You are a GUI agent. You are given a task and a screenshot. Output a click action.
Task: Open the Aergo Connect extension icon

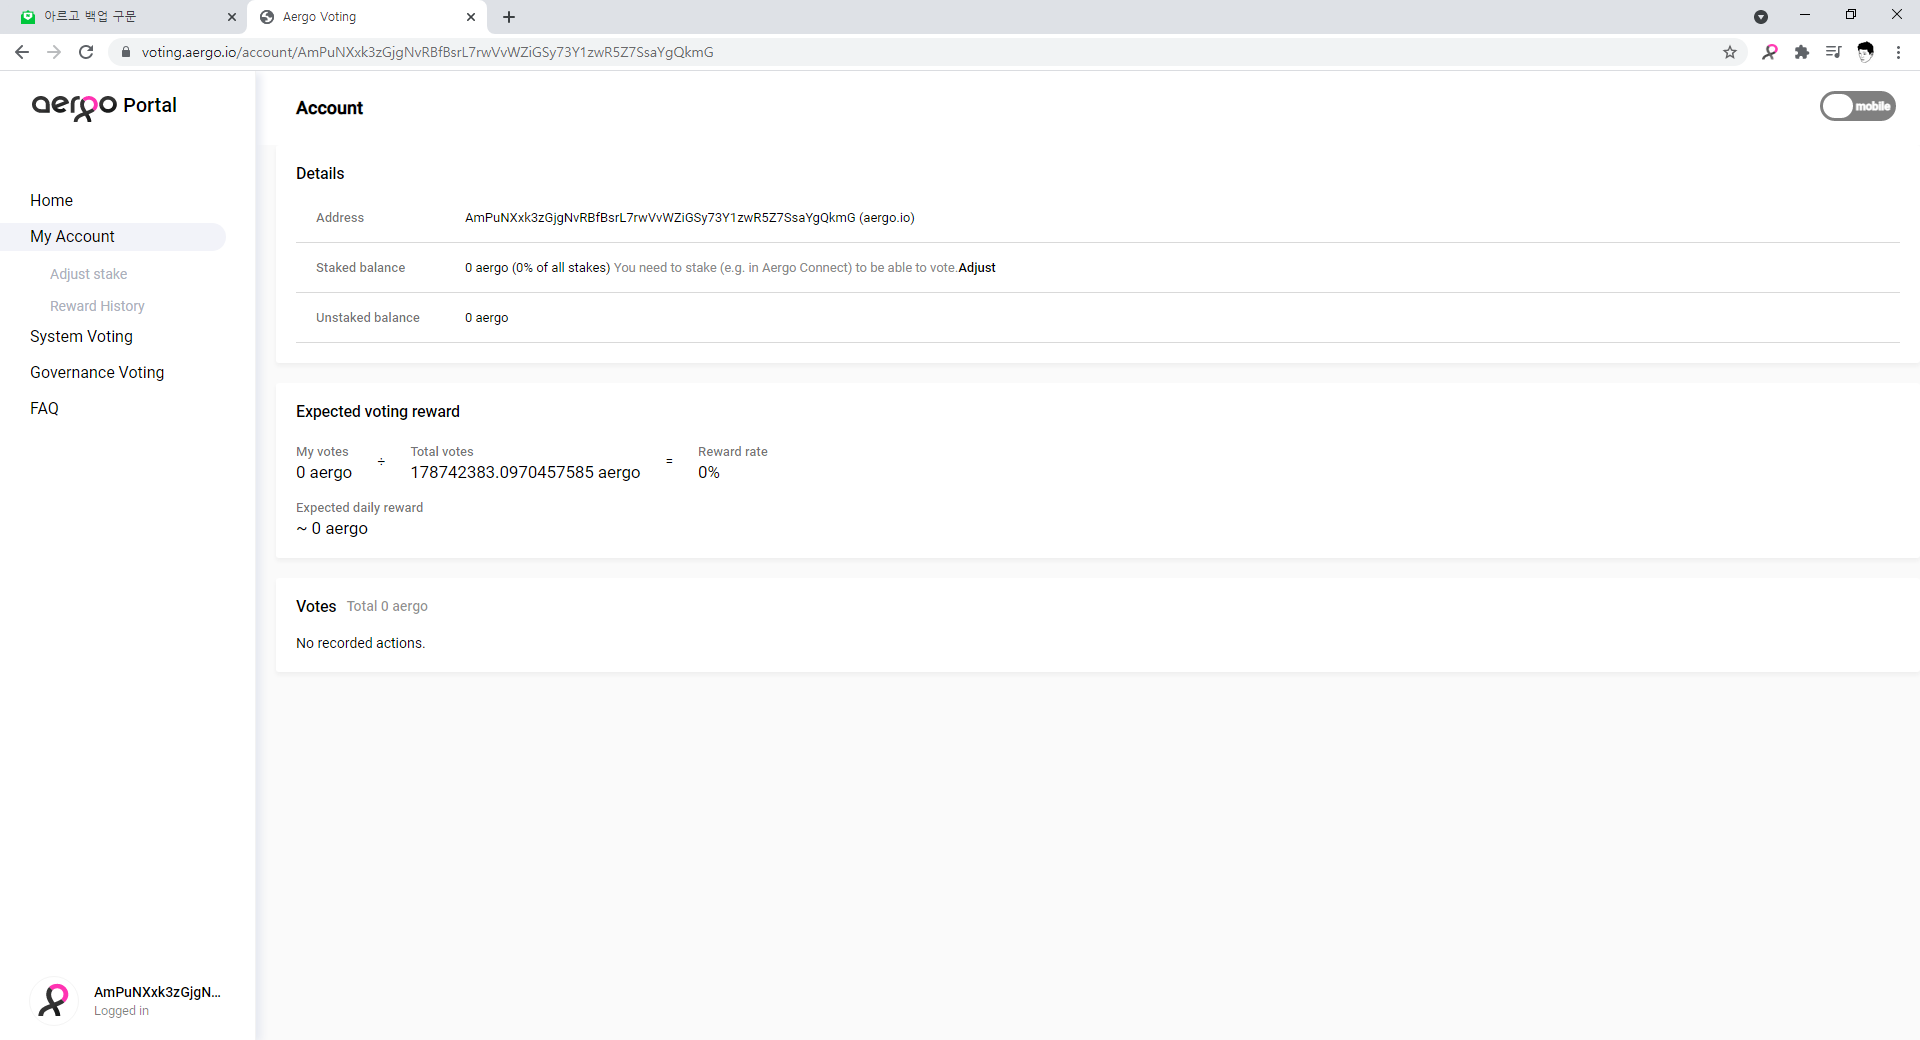(1770, 52)
